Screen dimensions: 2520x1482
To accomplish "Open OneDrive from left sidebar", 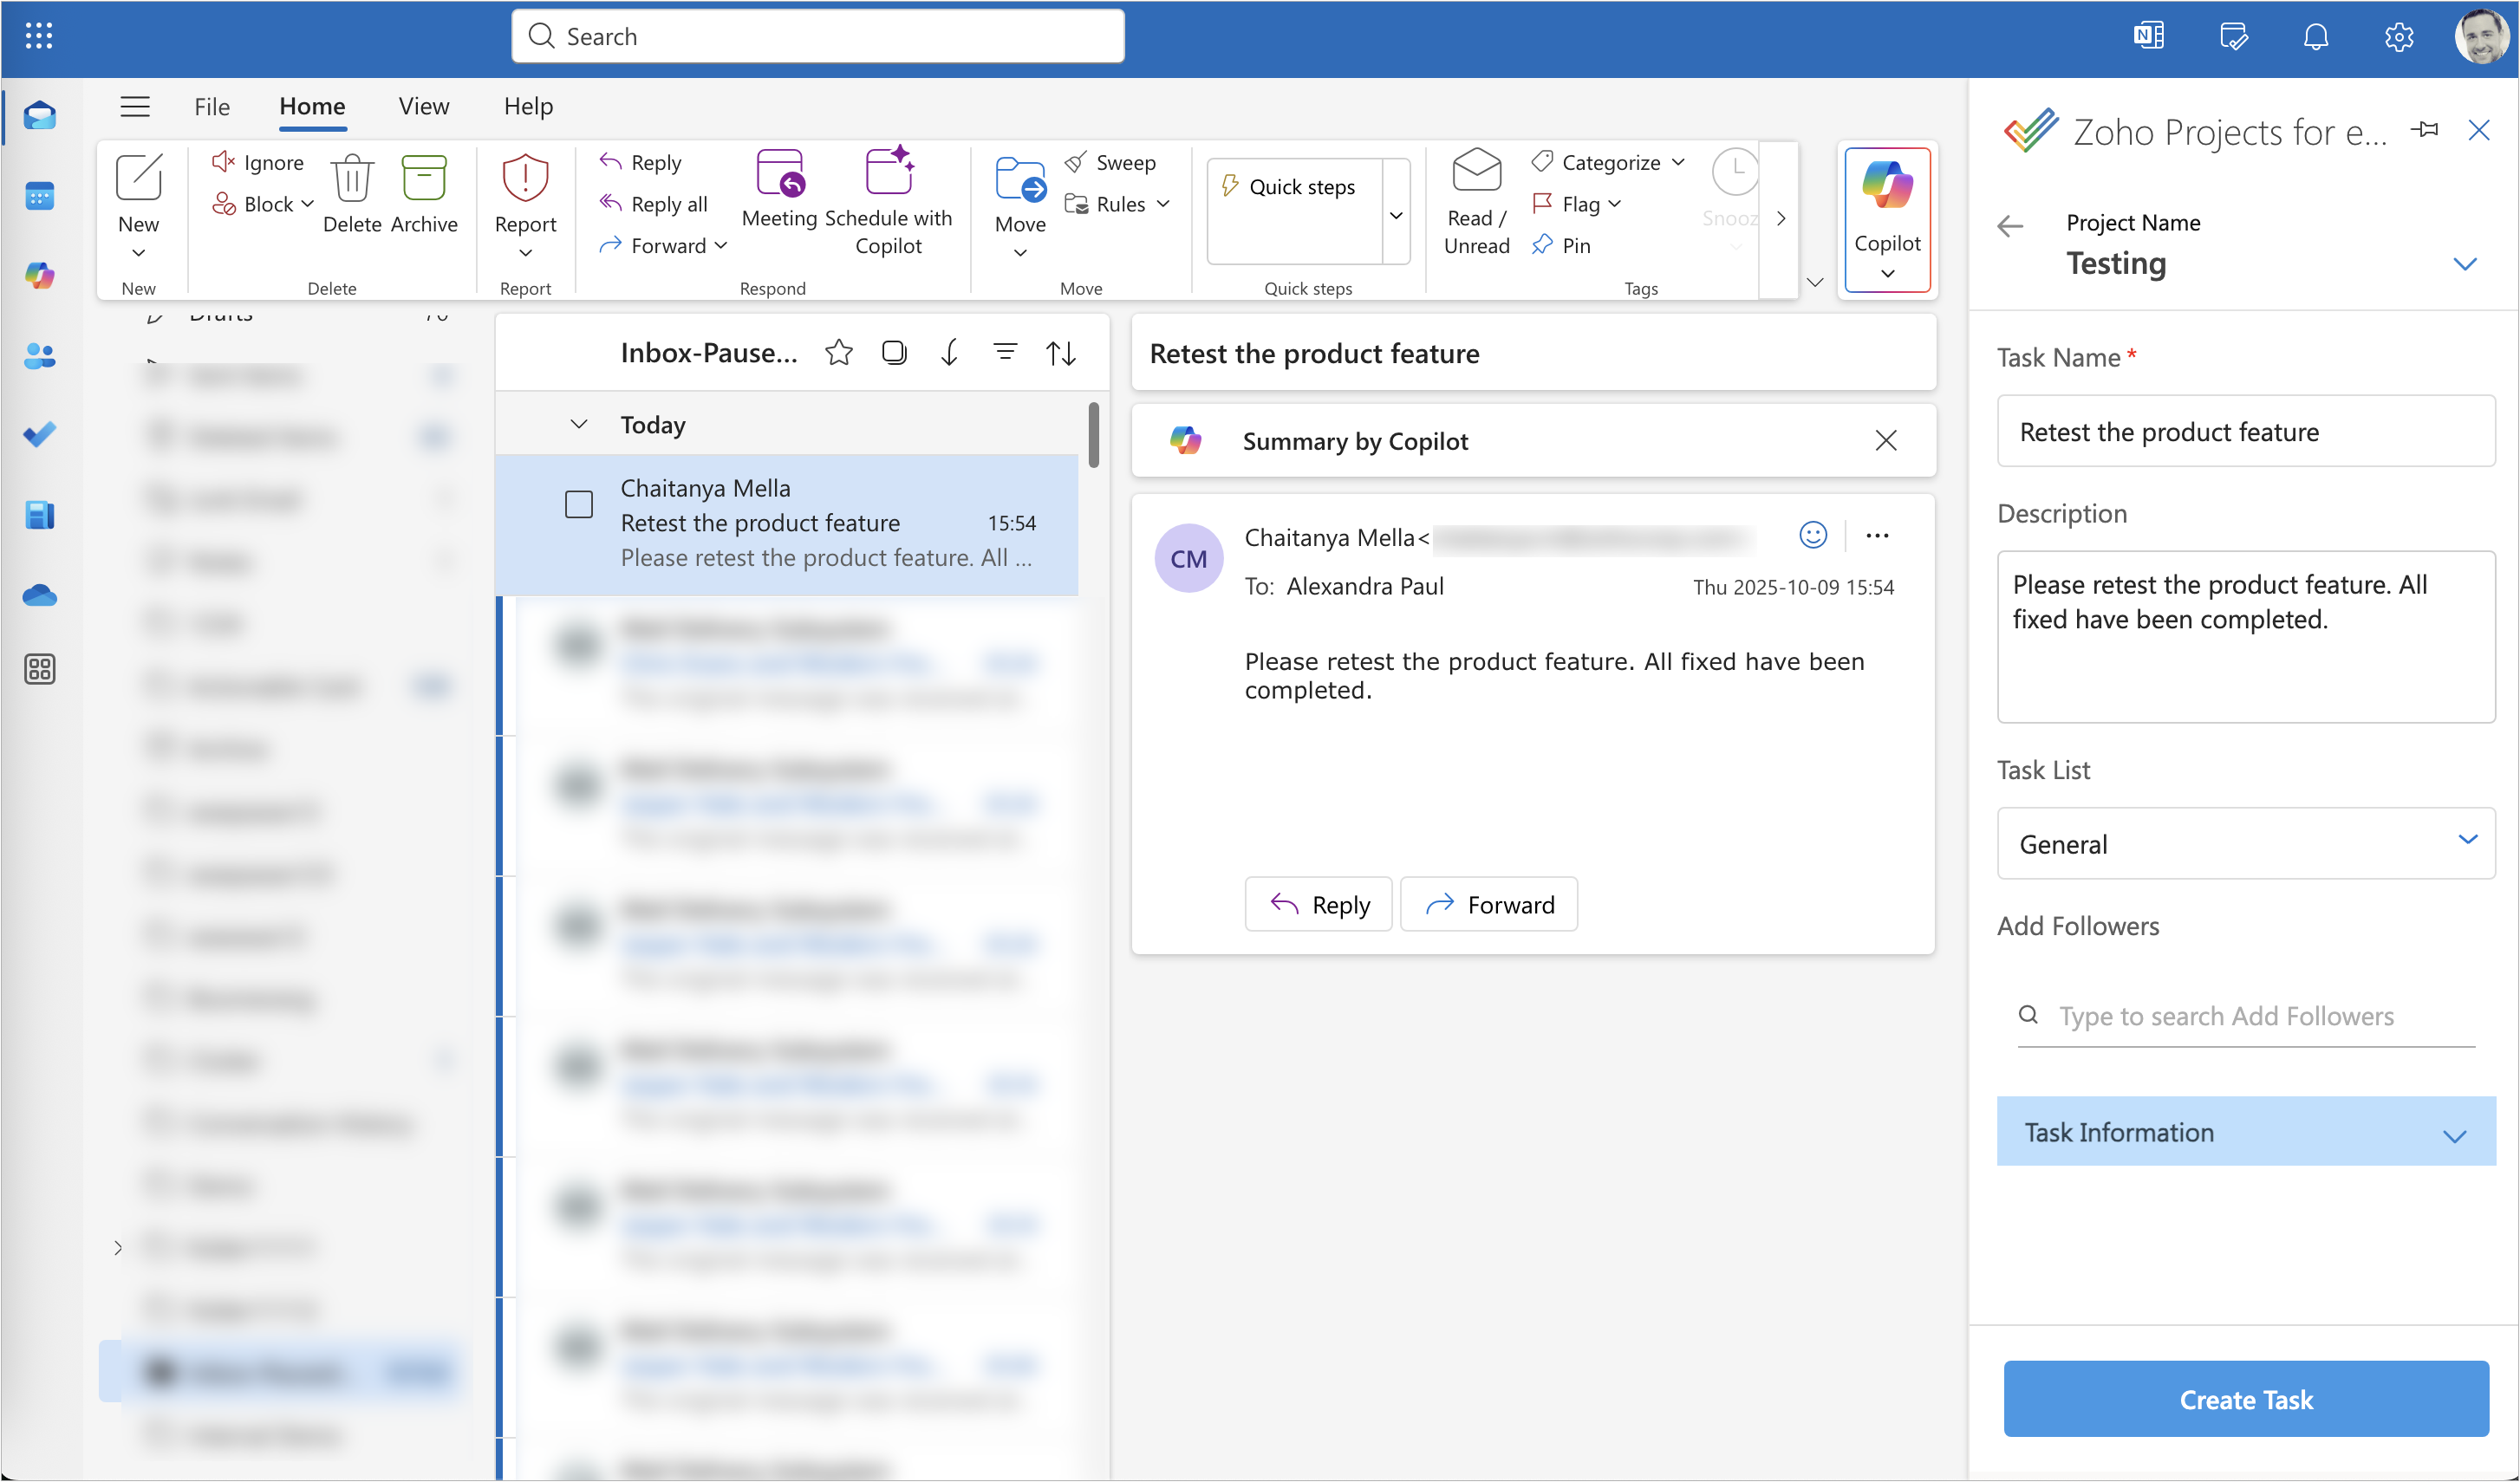I will coord(39,595).
